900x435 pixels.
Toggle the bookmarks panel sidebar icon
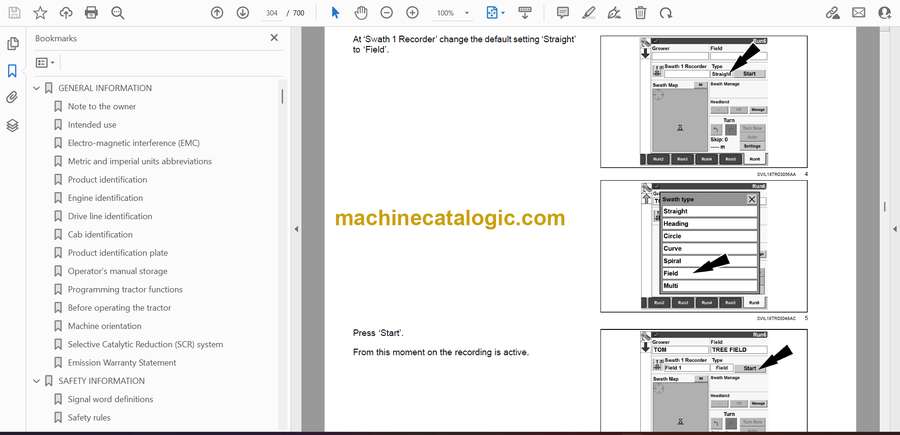(x=12, y=71)
